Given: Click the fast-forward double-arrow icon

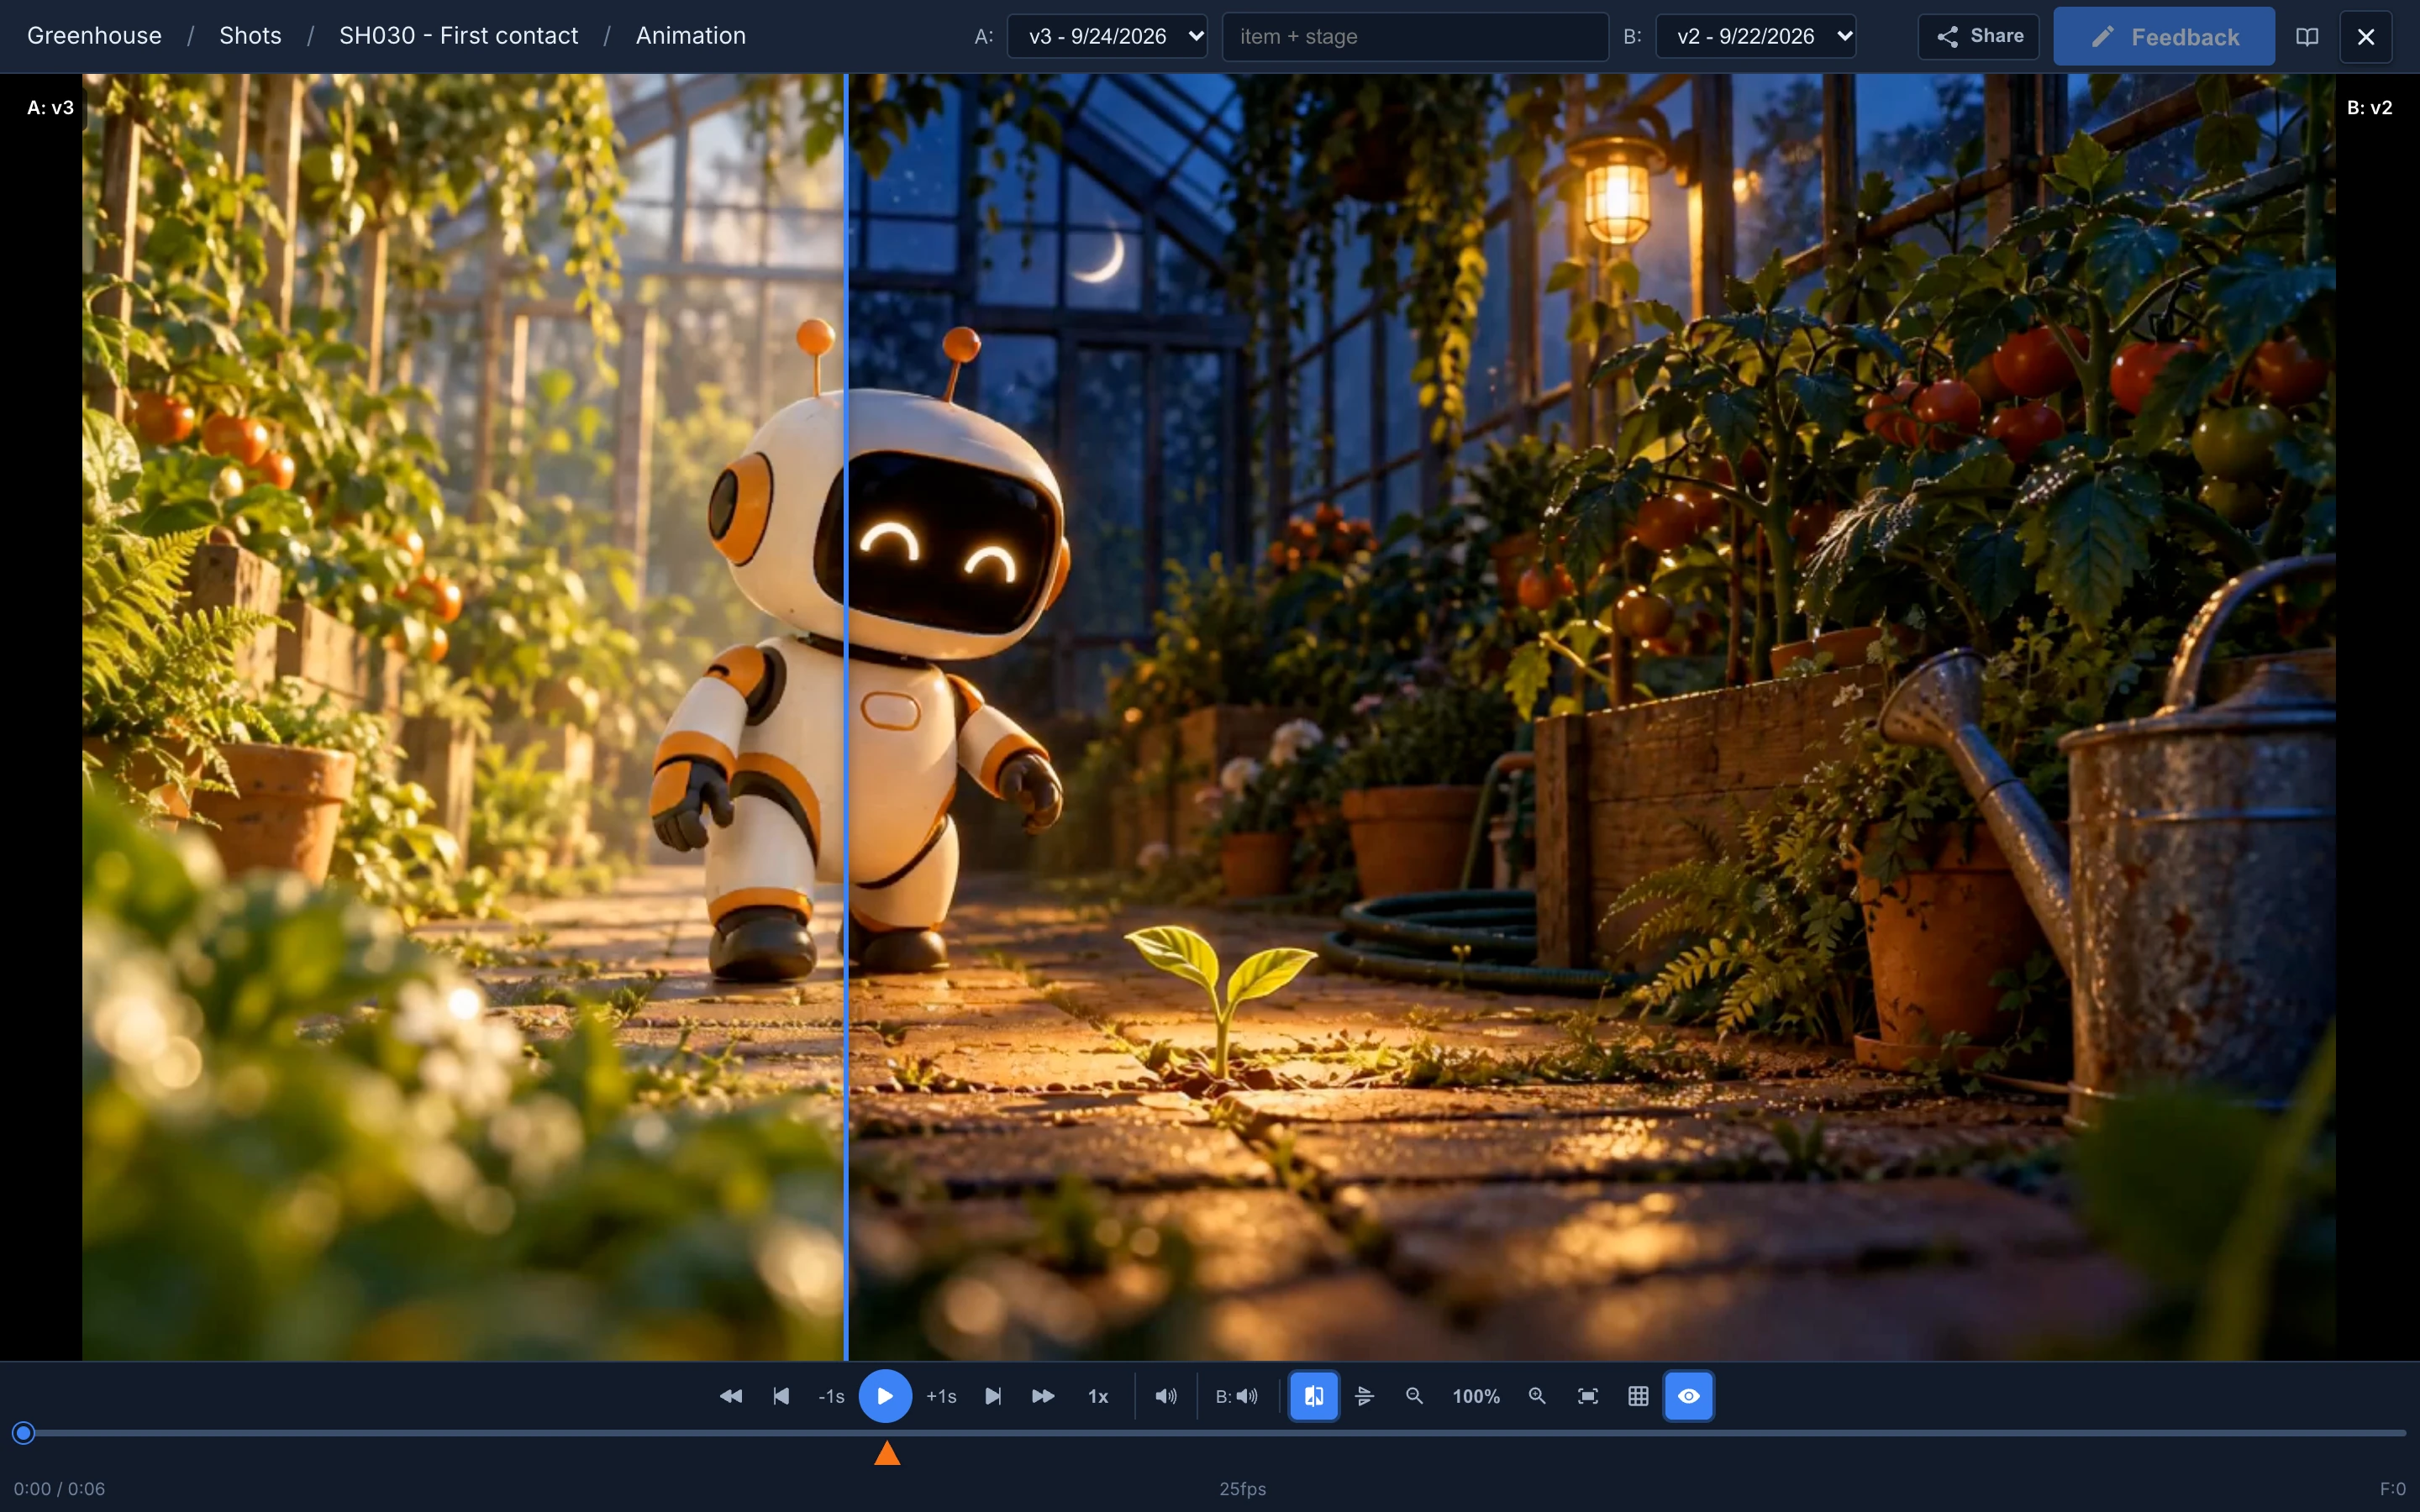Looking at the screenshot, I should (x=1043, y=1396).
